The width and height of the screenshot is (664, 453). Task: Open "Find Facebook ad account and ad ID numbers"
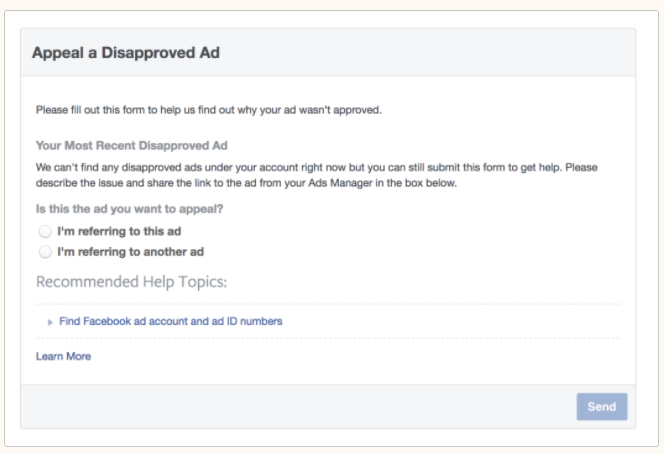170,322
